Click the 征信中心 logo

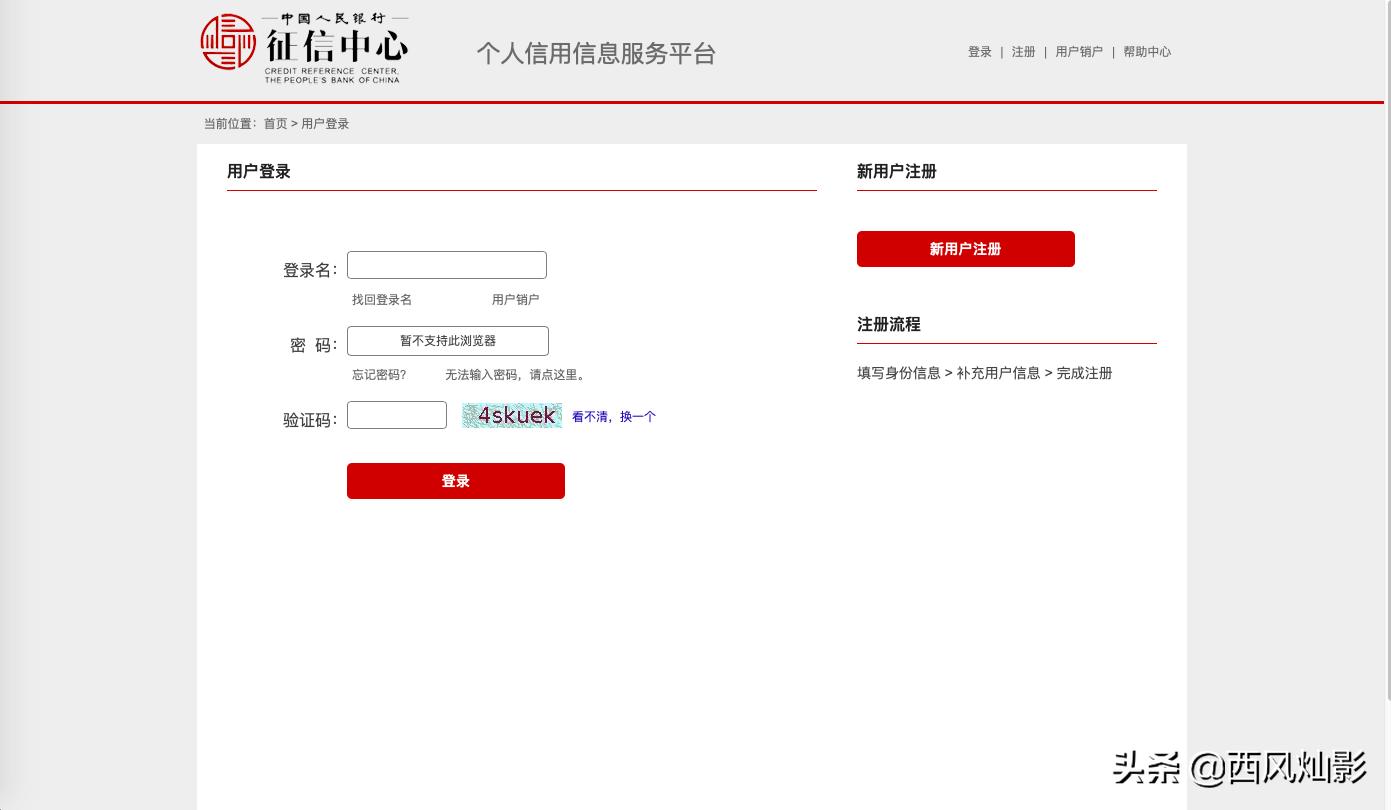(305, 47)
